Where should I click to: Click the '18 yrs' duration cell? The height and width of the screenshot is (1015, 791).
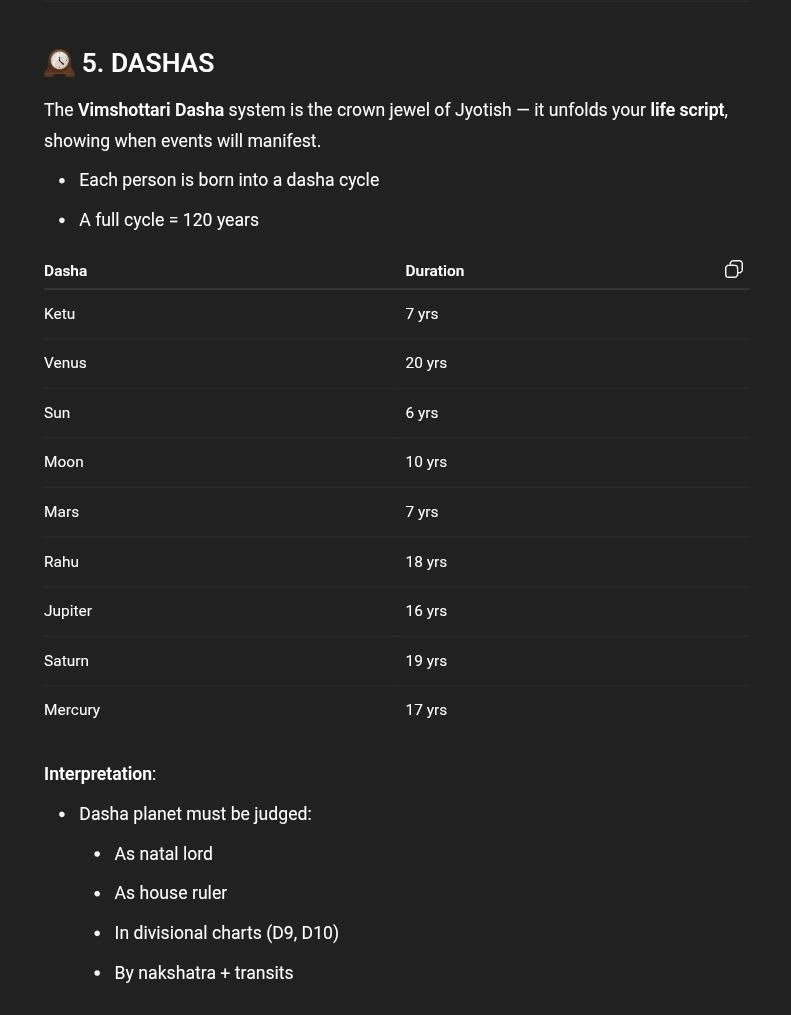pos(426,562)
